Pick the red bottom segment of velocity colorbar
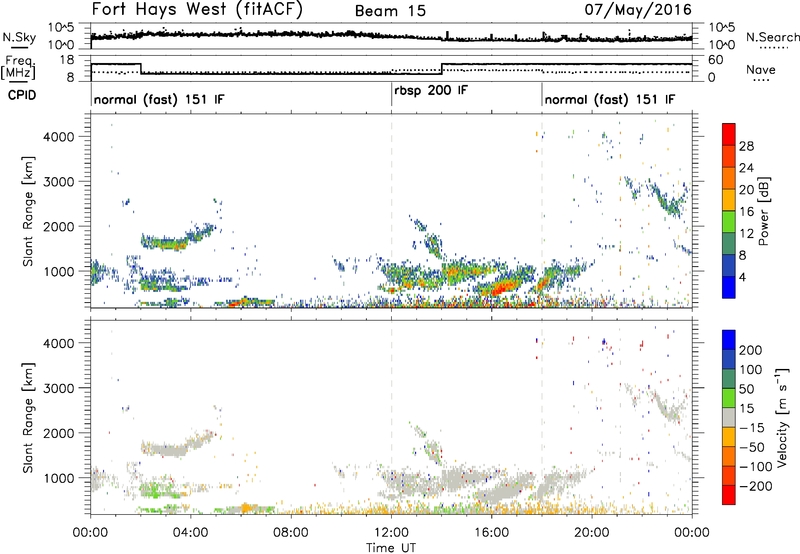The height and width of the screenshot is (554, 800). tap(729, 494)
